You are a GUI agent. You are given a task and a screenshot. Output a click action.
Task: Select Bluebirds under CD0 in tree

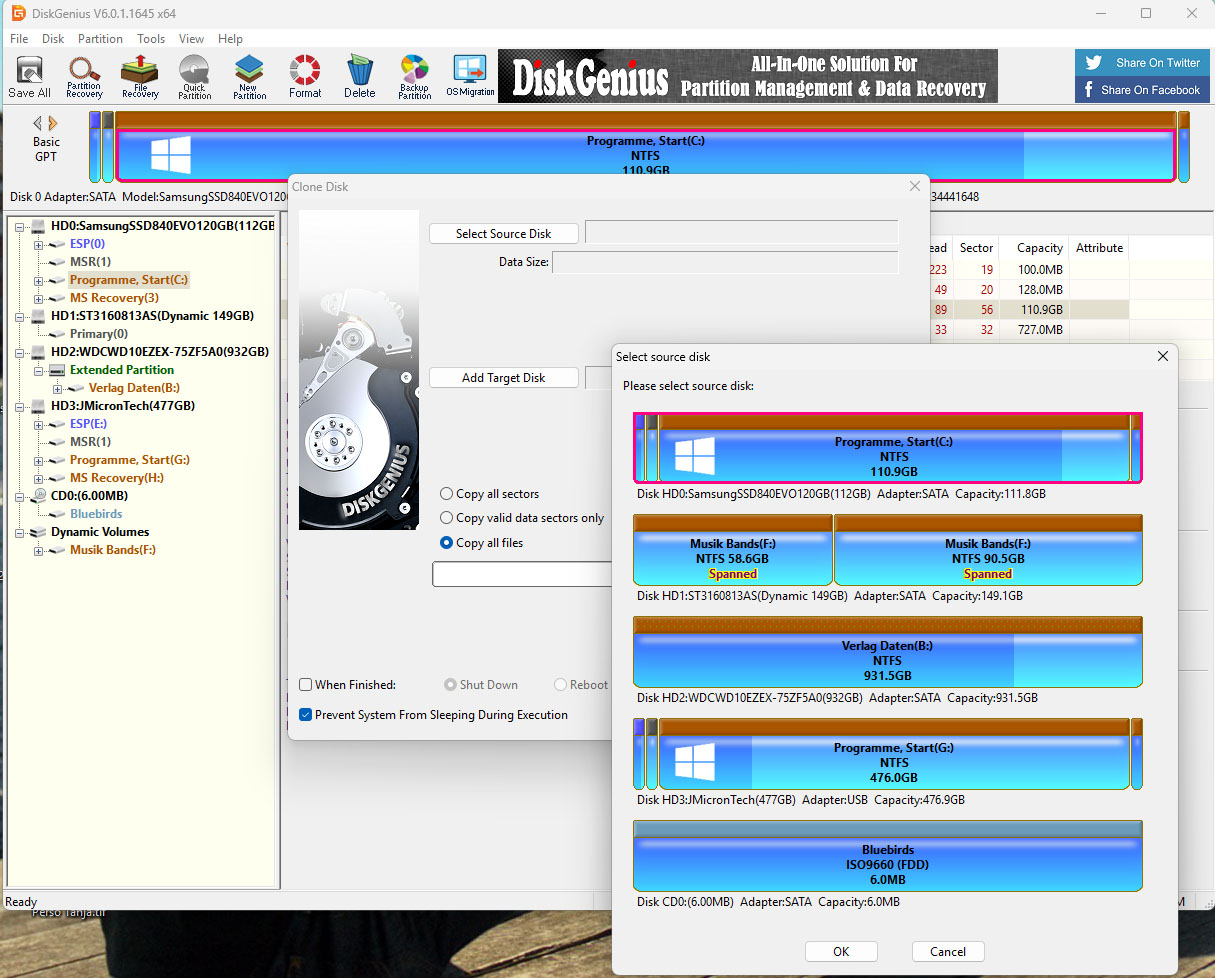(96, 514)
